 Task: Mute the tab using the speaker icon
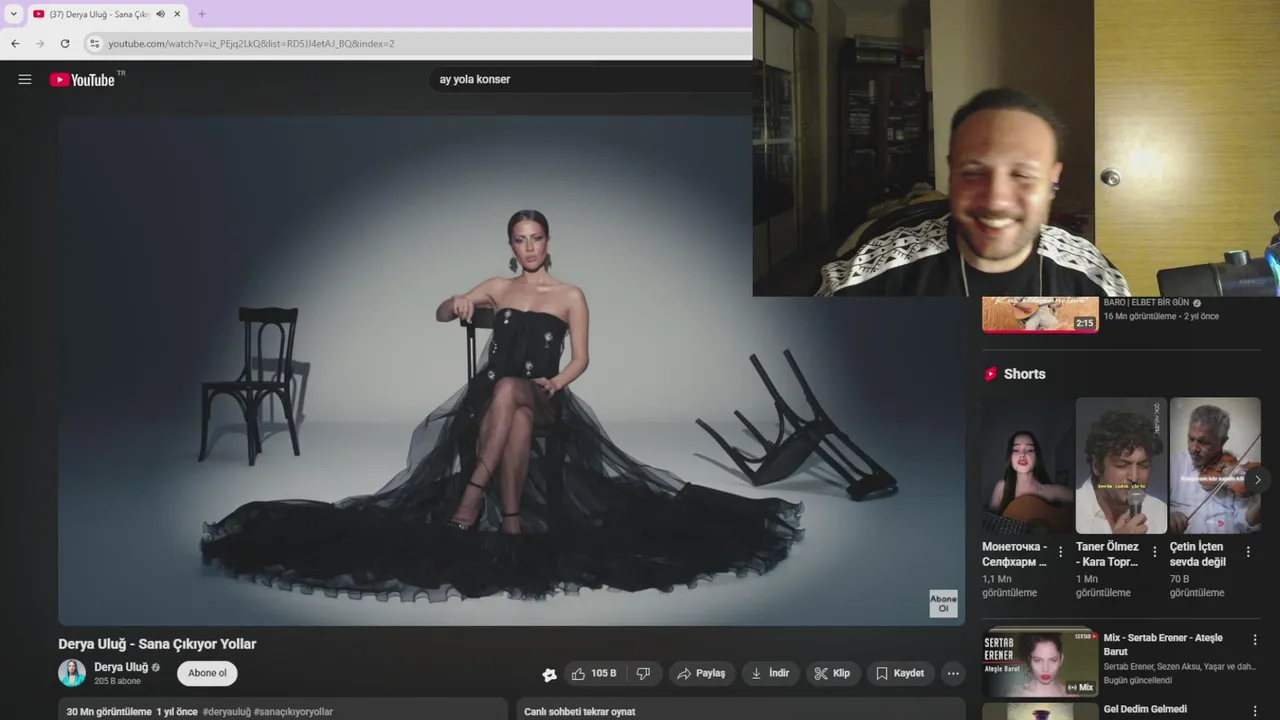pos(160,14)
